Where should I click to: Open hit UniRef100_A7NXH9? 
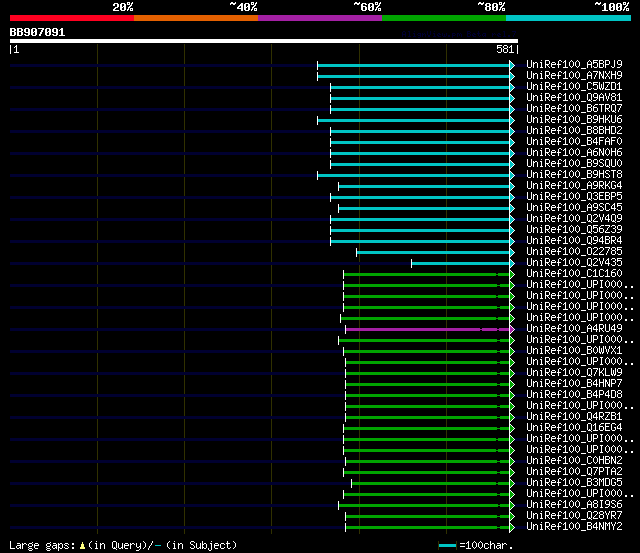pyautogui.click(x=574, y=75)
